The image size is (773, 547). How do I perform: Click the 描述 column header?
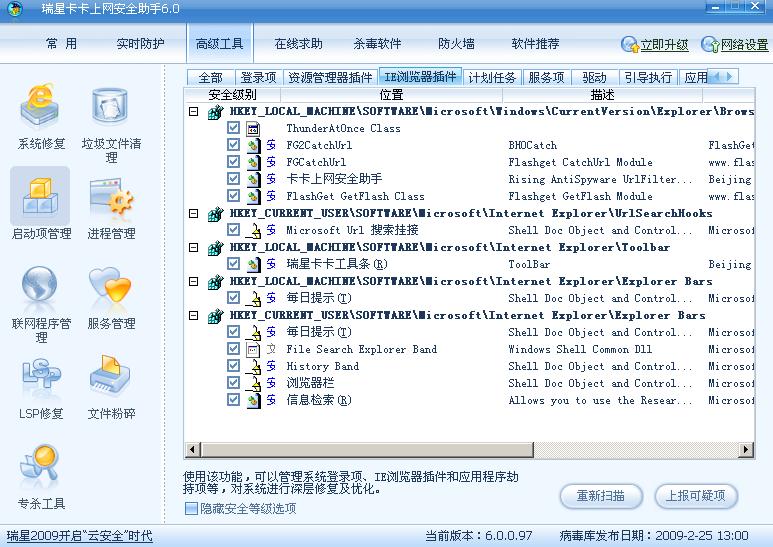[x=602, y=95]
